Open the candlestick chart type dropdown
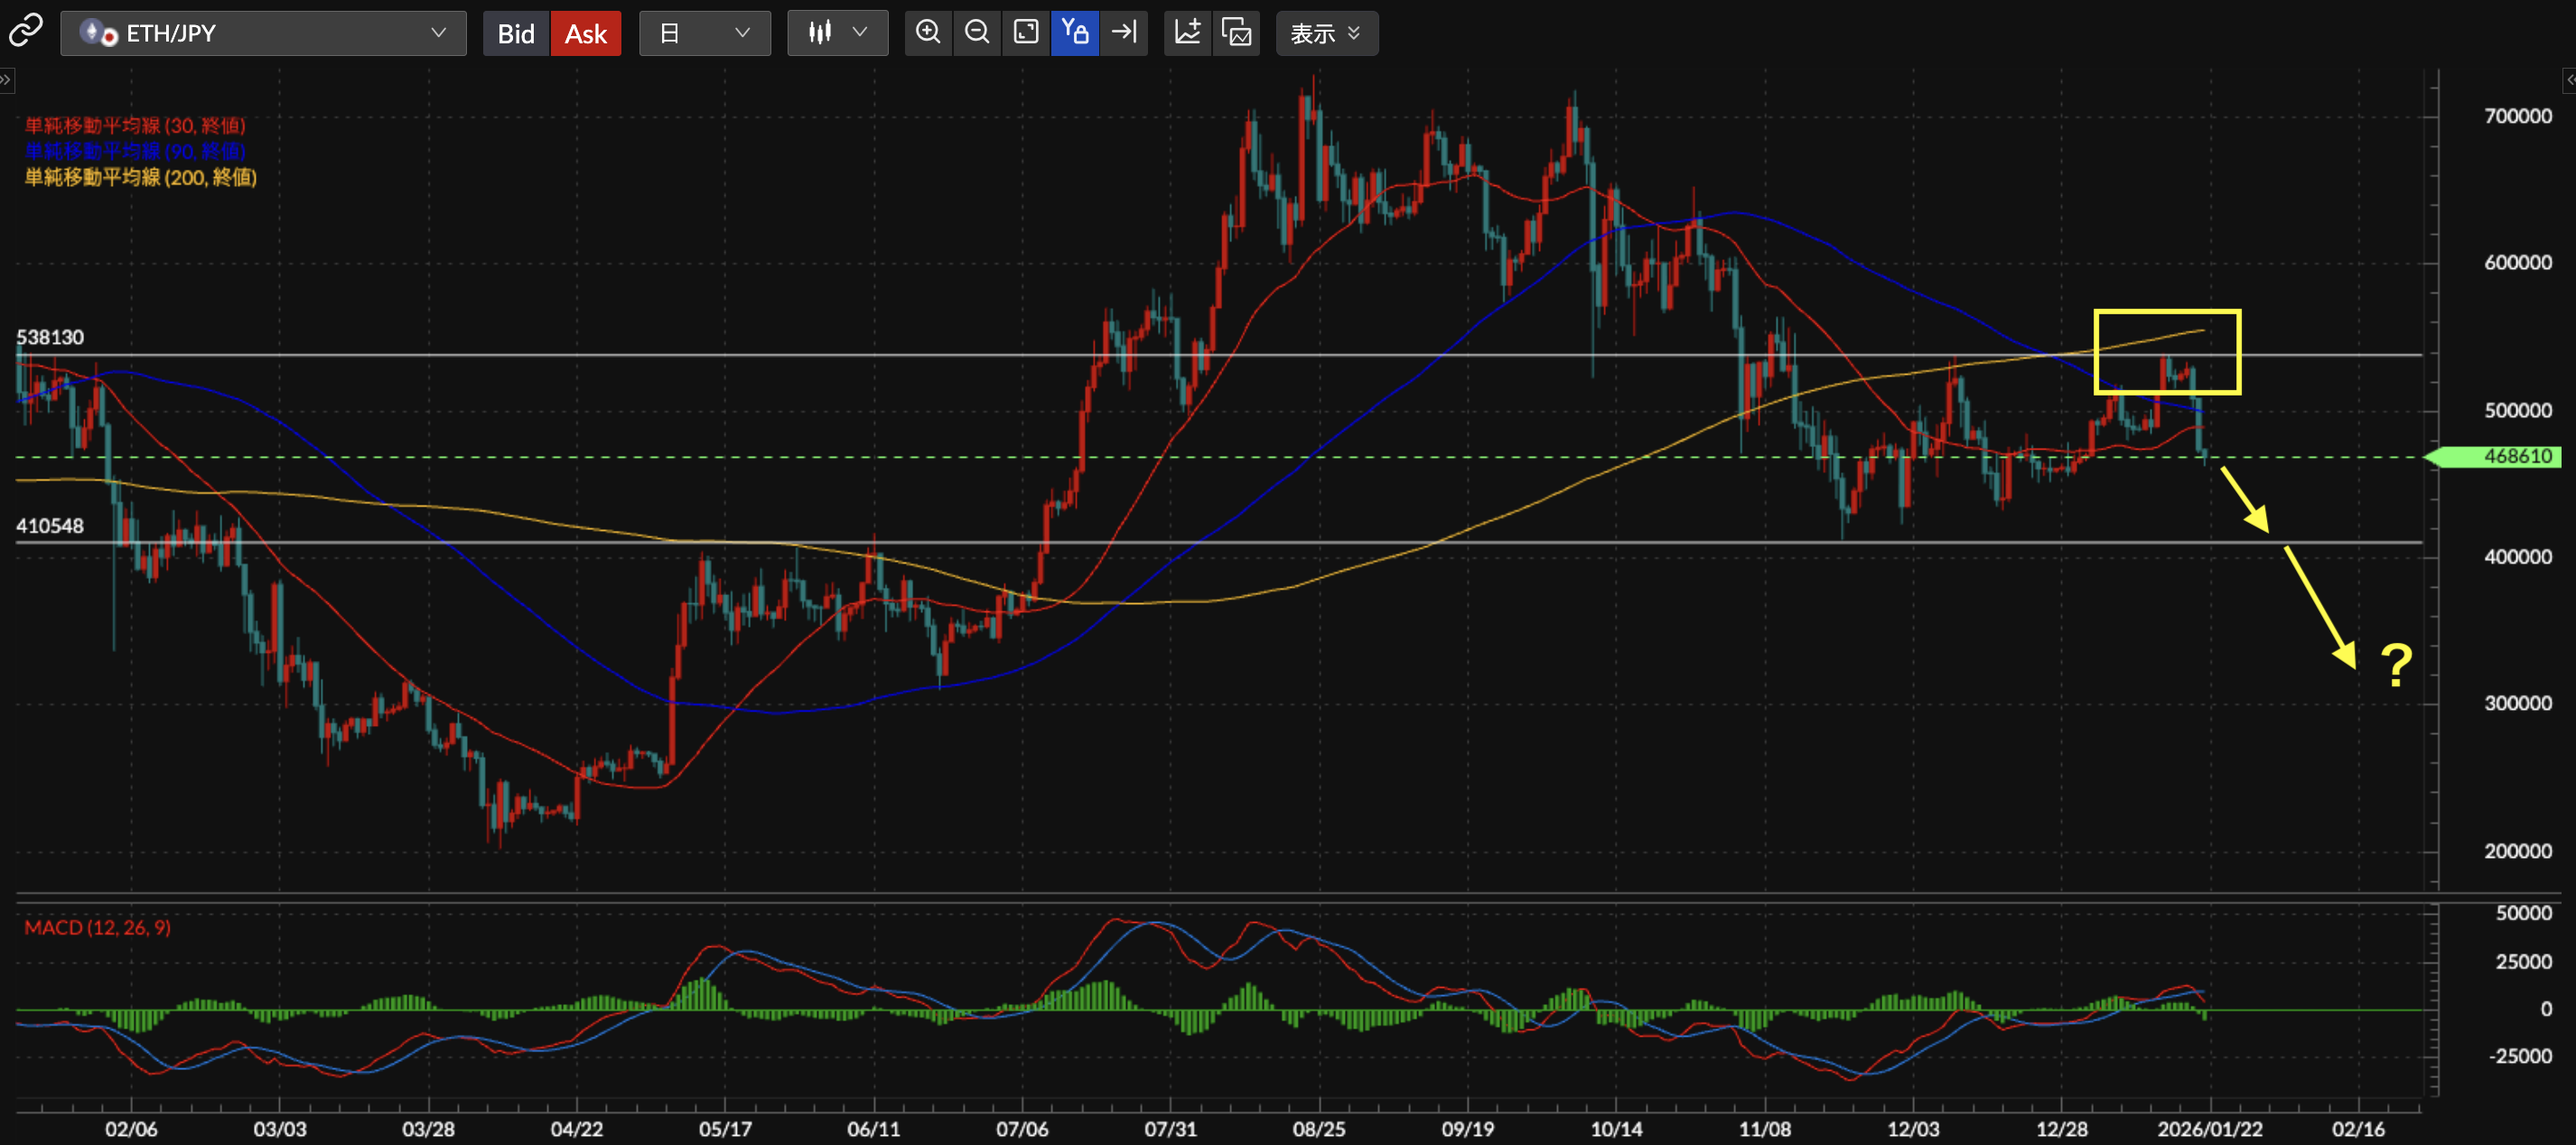2576x1145 pixels. [837, 33]
